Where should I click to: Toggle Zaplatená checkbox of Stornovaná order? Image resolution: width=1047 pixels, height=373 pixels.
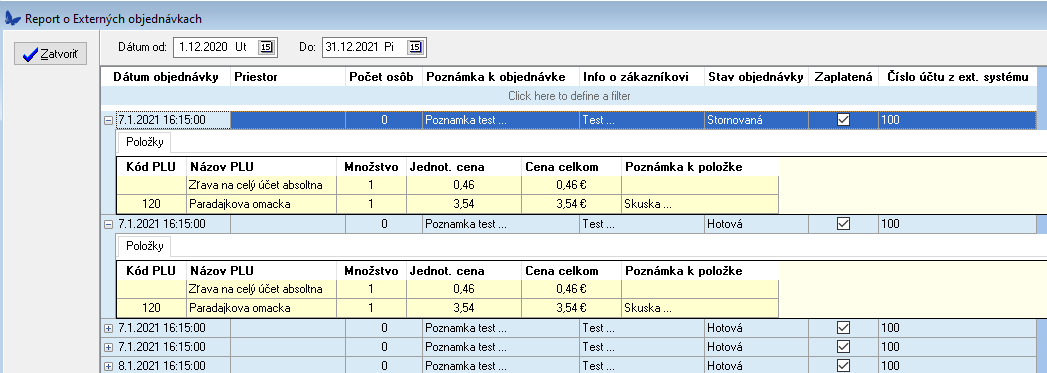(843, 120)
